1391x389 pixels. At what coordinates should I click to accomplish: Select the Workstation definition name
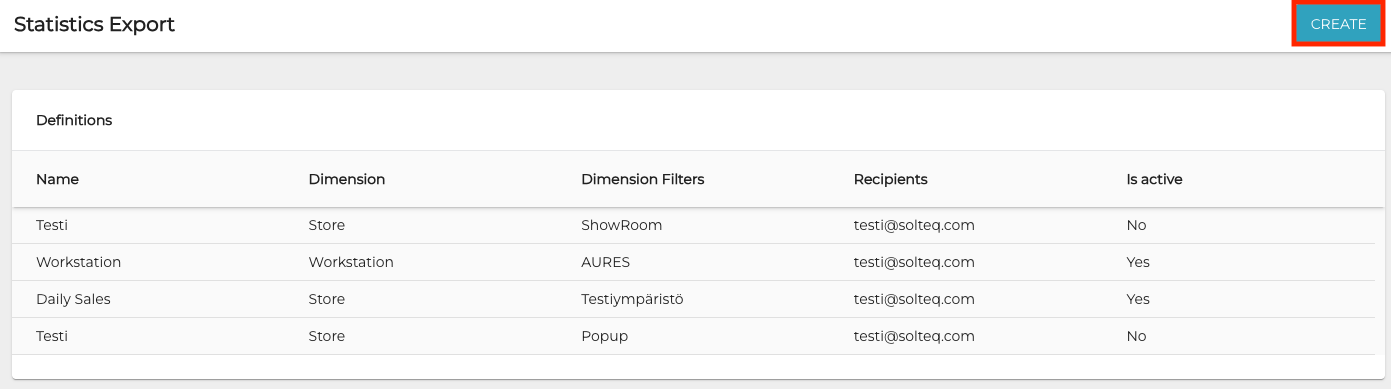pos(78,262)
